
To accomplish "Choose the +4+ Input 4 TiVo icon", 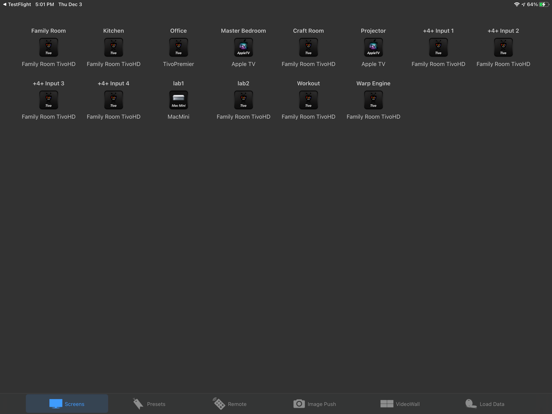I will (x=113, y=100).
